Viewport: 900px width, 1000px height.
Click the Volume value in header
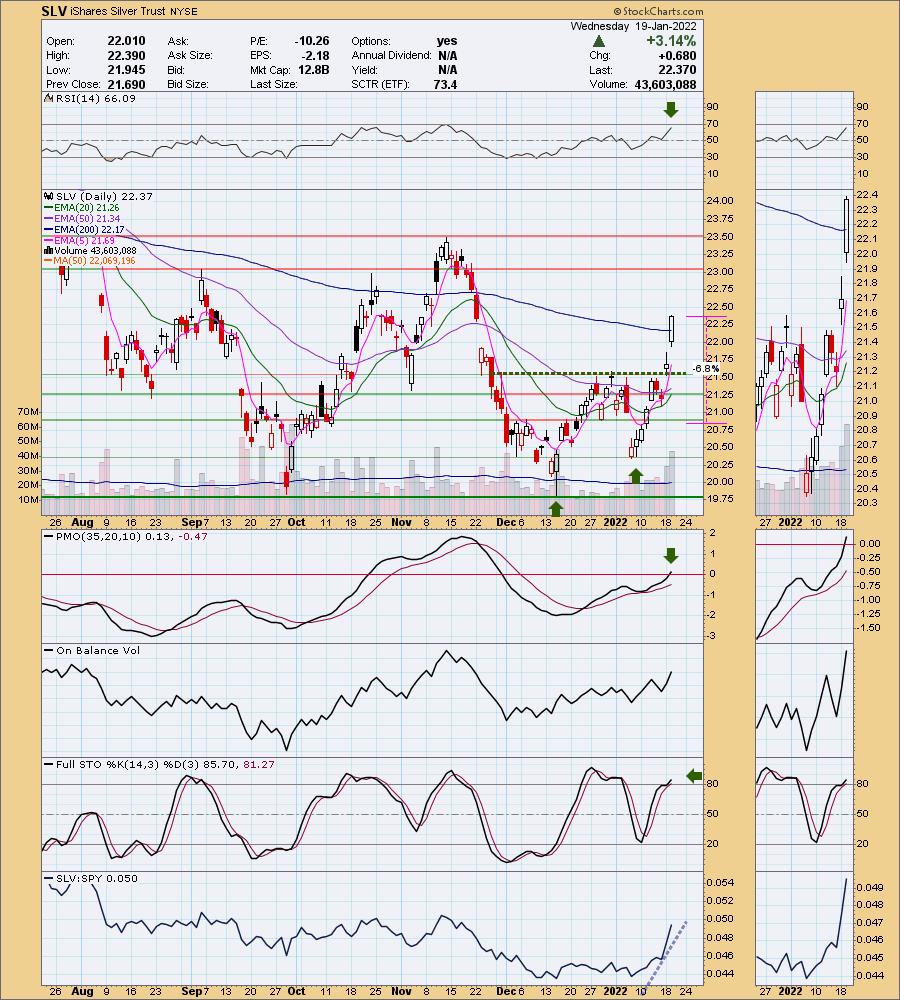click(665, 85)
